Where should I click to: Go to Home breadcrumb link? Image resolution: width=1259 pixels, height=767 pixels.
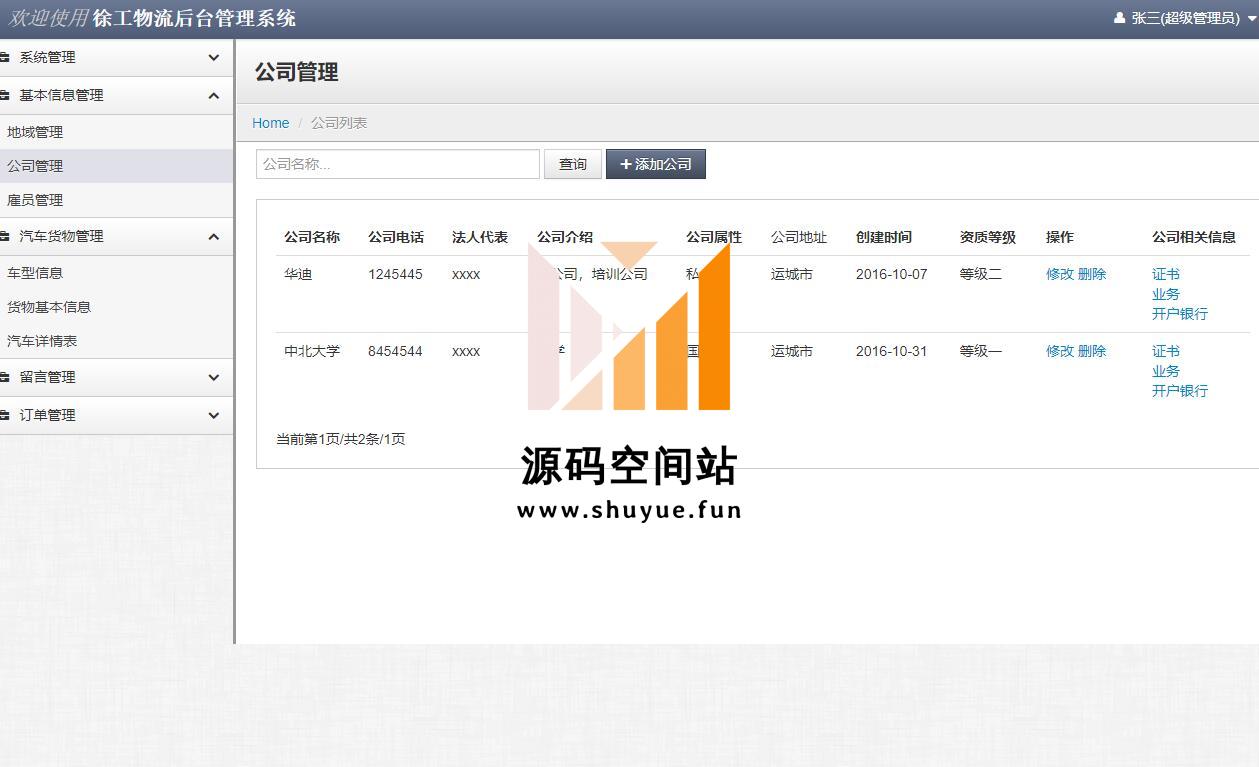click(x=270, y=123)
